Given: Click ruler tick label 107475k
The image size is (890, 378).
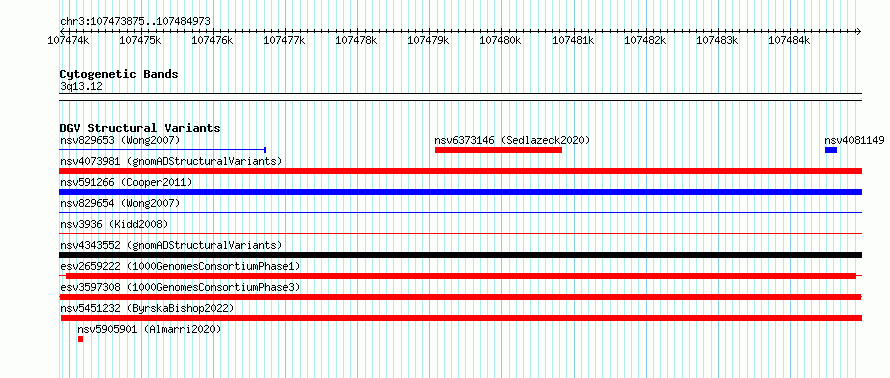Looking at the screenshot, I should pos(140,40).
